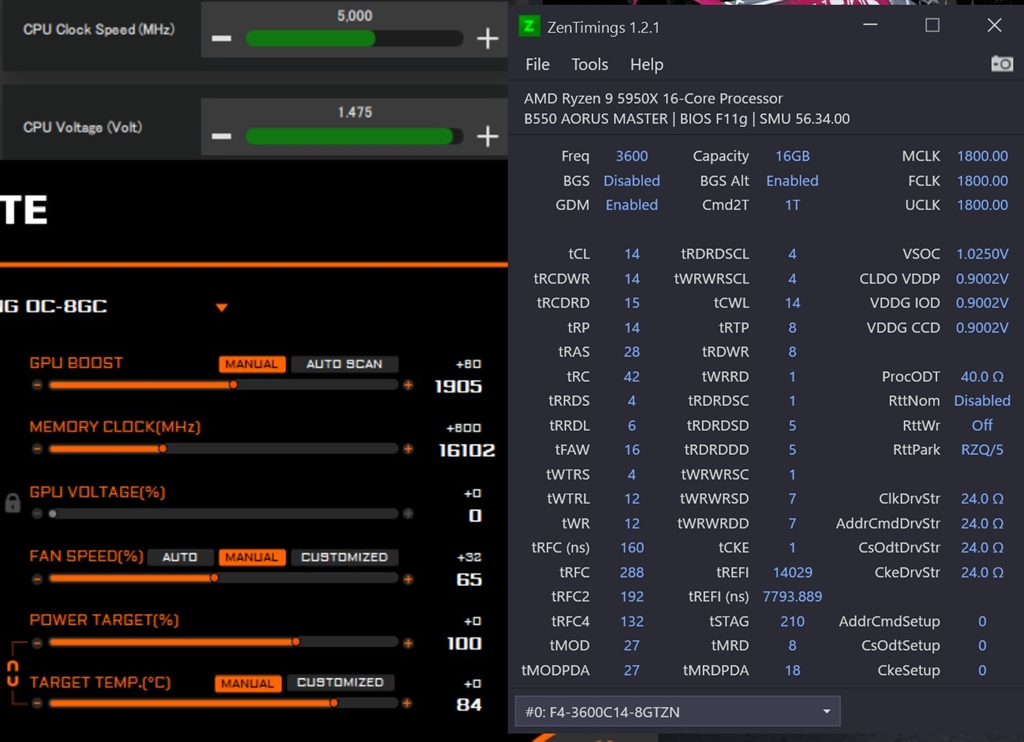Viewport: 1024px width, 742px height.
Task: Click the ZenTimings green Z logo
Action: (529, 27)
